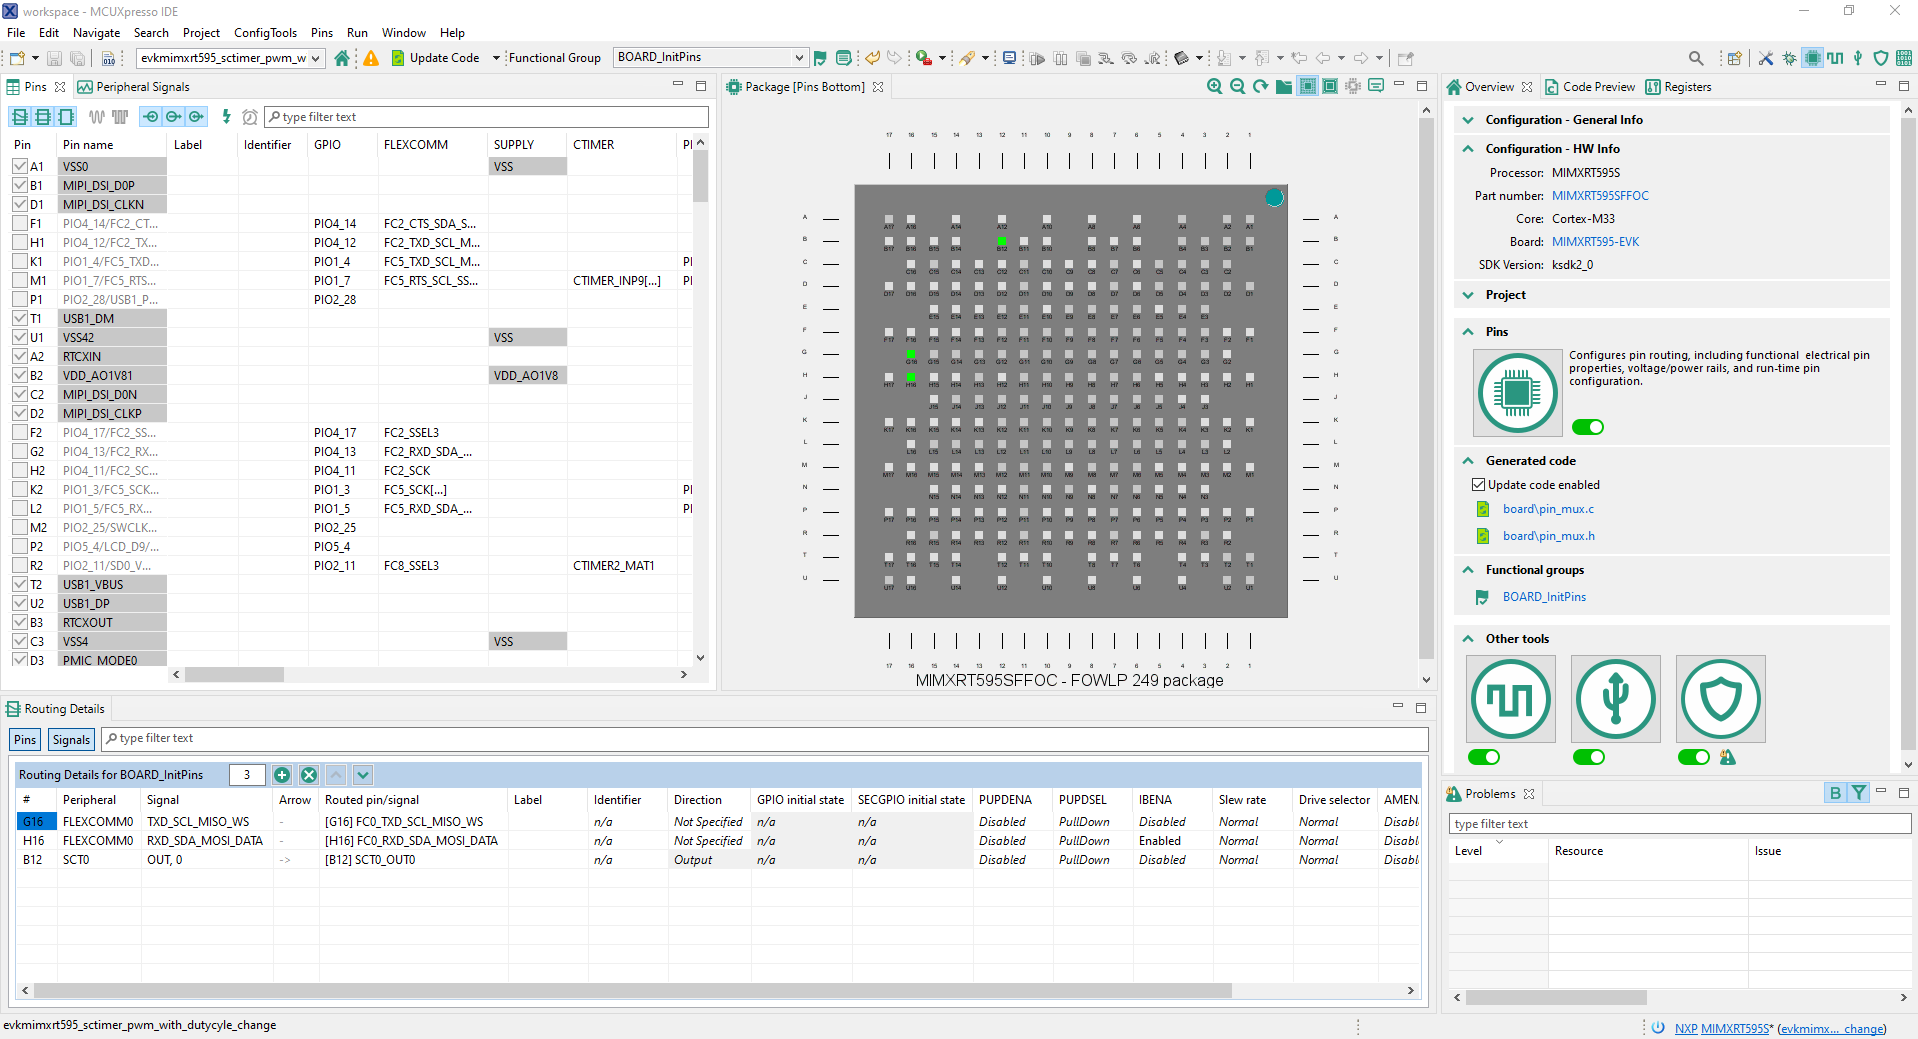Collapse the Configuration - HW Info section
Image resolution: width=1918 pixels, height=1039 pixels.
tap(1468, 149)
